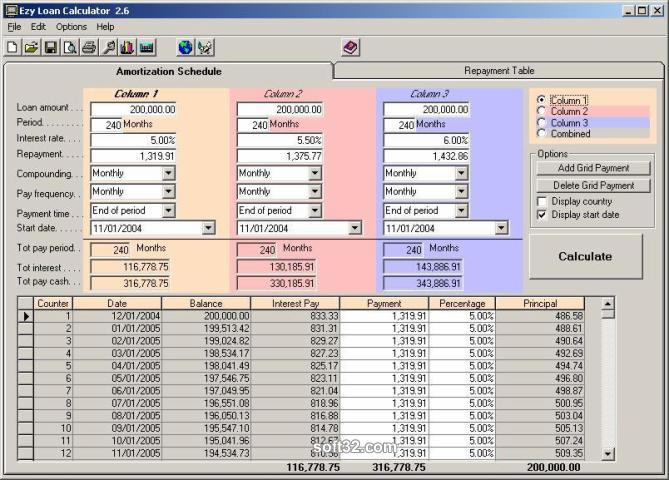Click grid scrollbar down arrow
This screenshot has height=480, width=669.
[x=608, y=454]
